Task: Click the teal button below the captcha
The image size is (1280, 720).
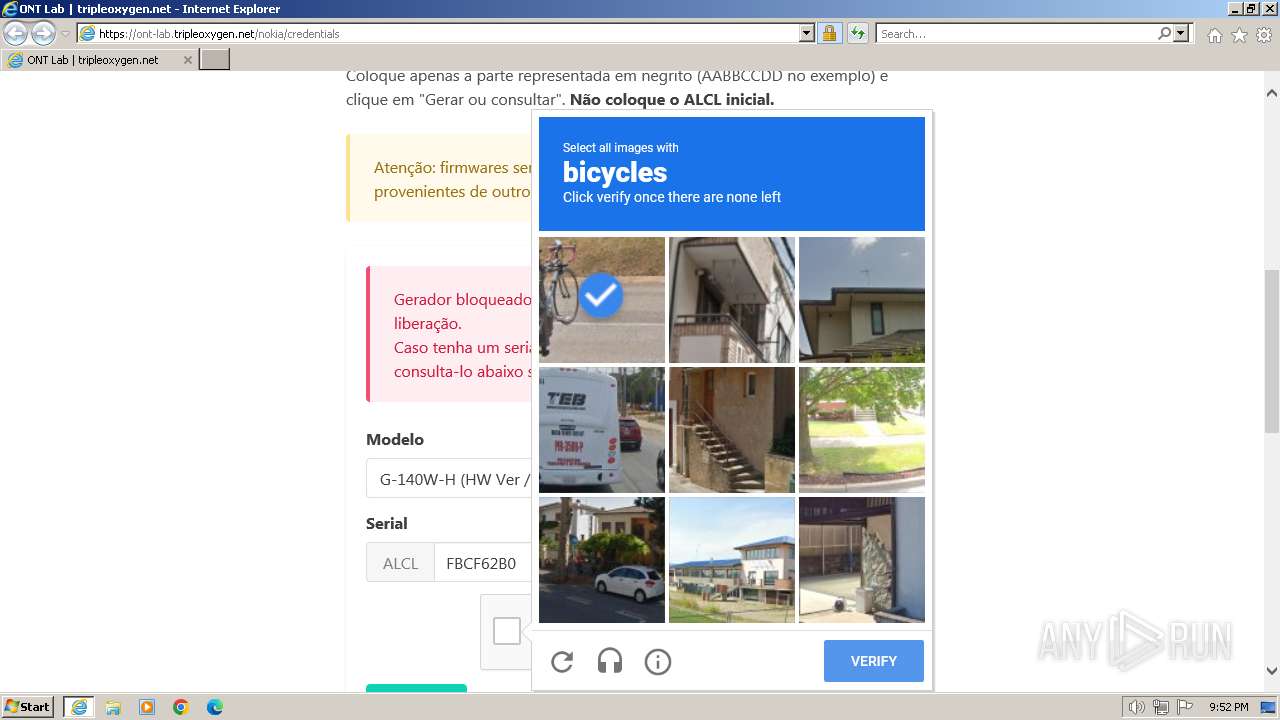Action: 416,688
